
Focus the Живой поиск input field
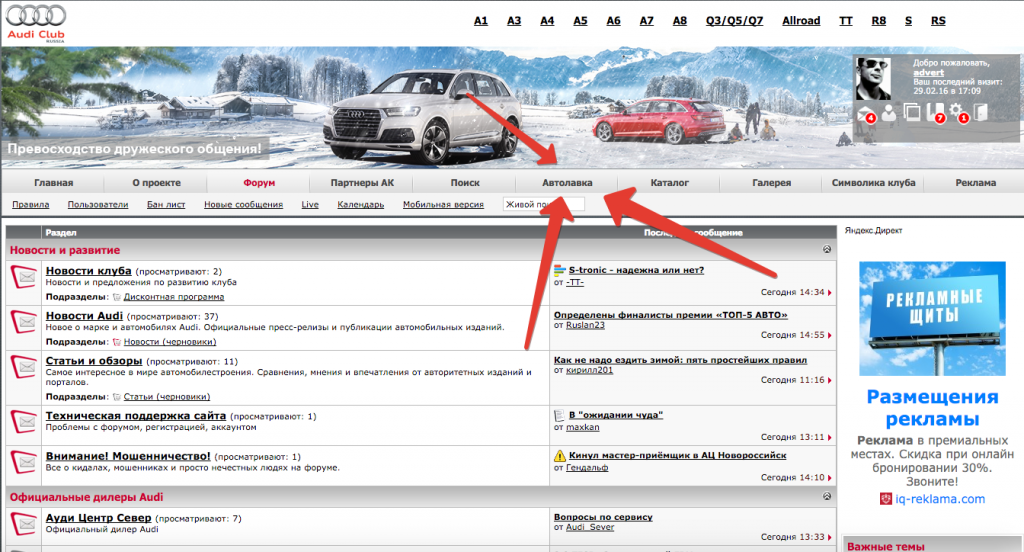543,204
